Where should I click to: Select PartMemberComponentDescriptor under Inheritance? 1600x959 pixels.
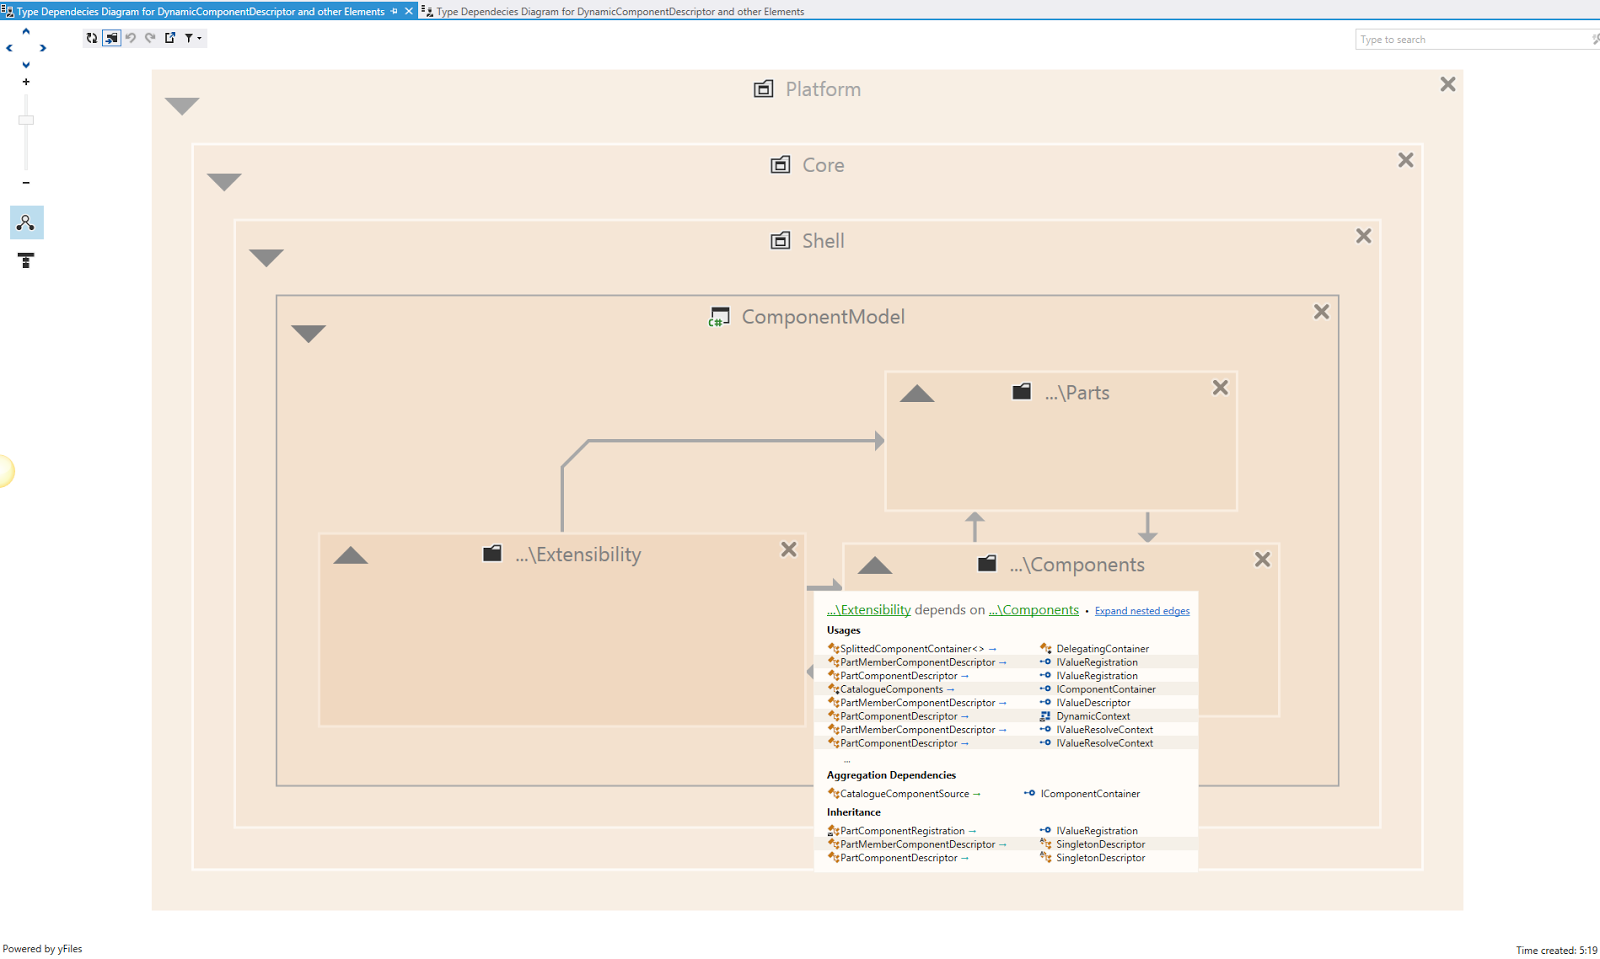[917, 844]
